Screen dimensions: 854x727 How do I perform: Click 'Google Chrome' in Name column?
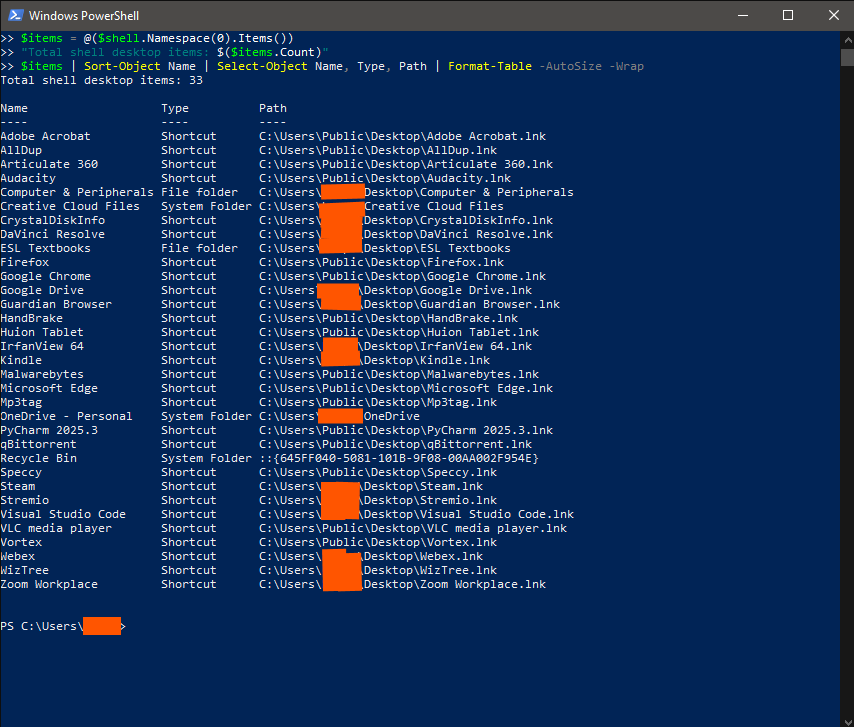click(x=46, y=277)
